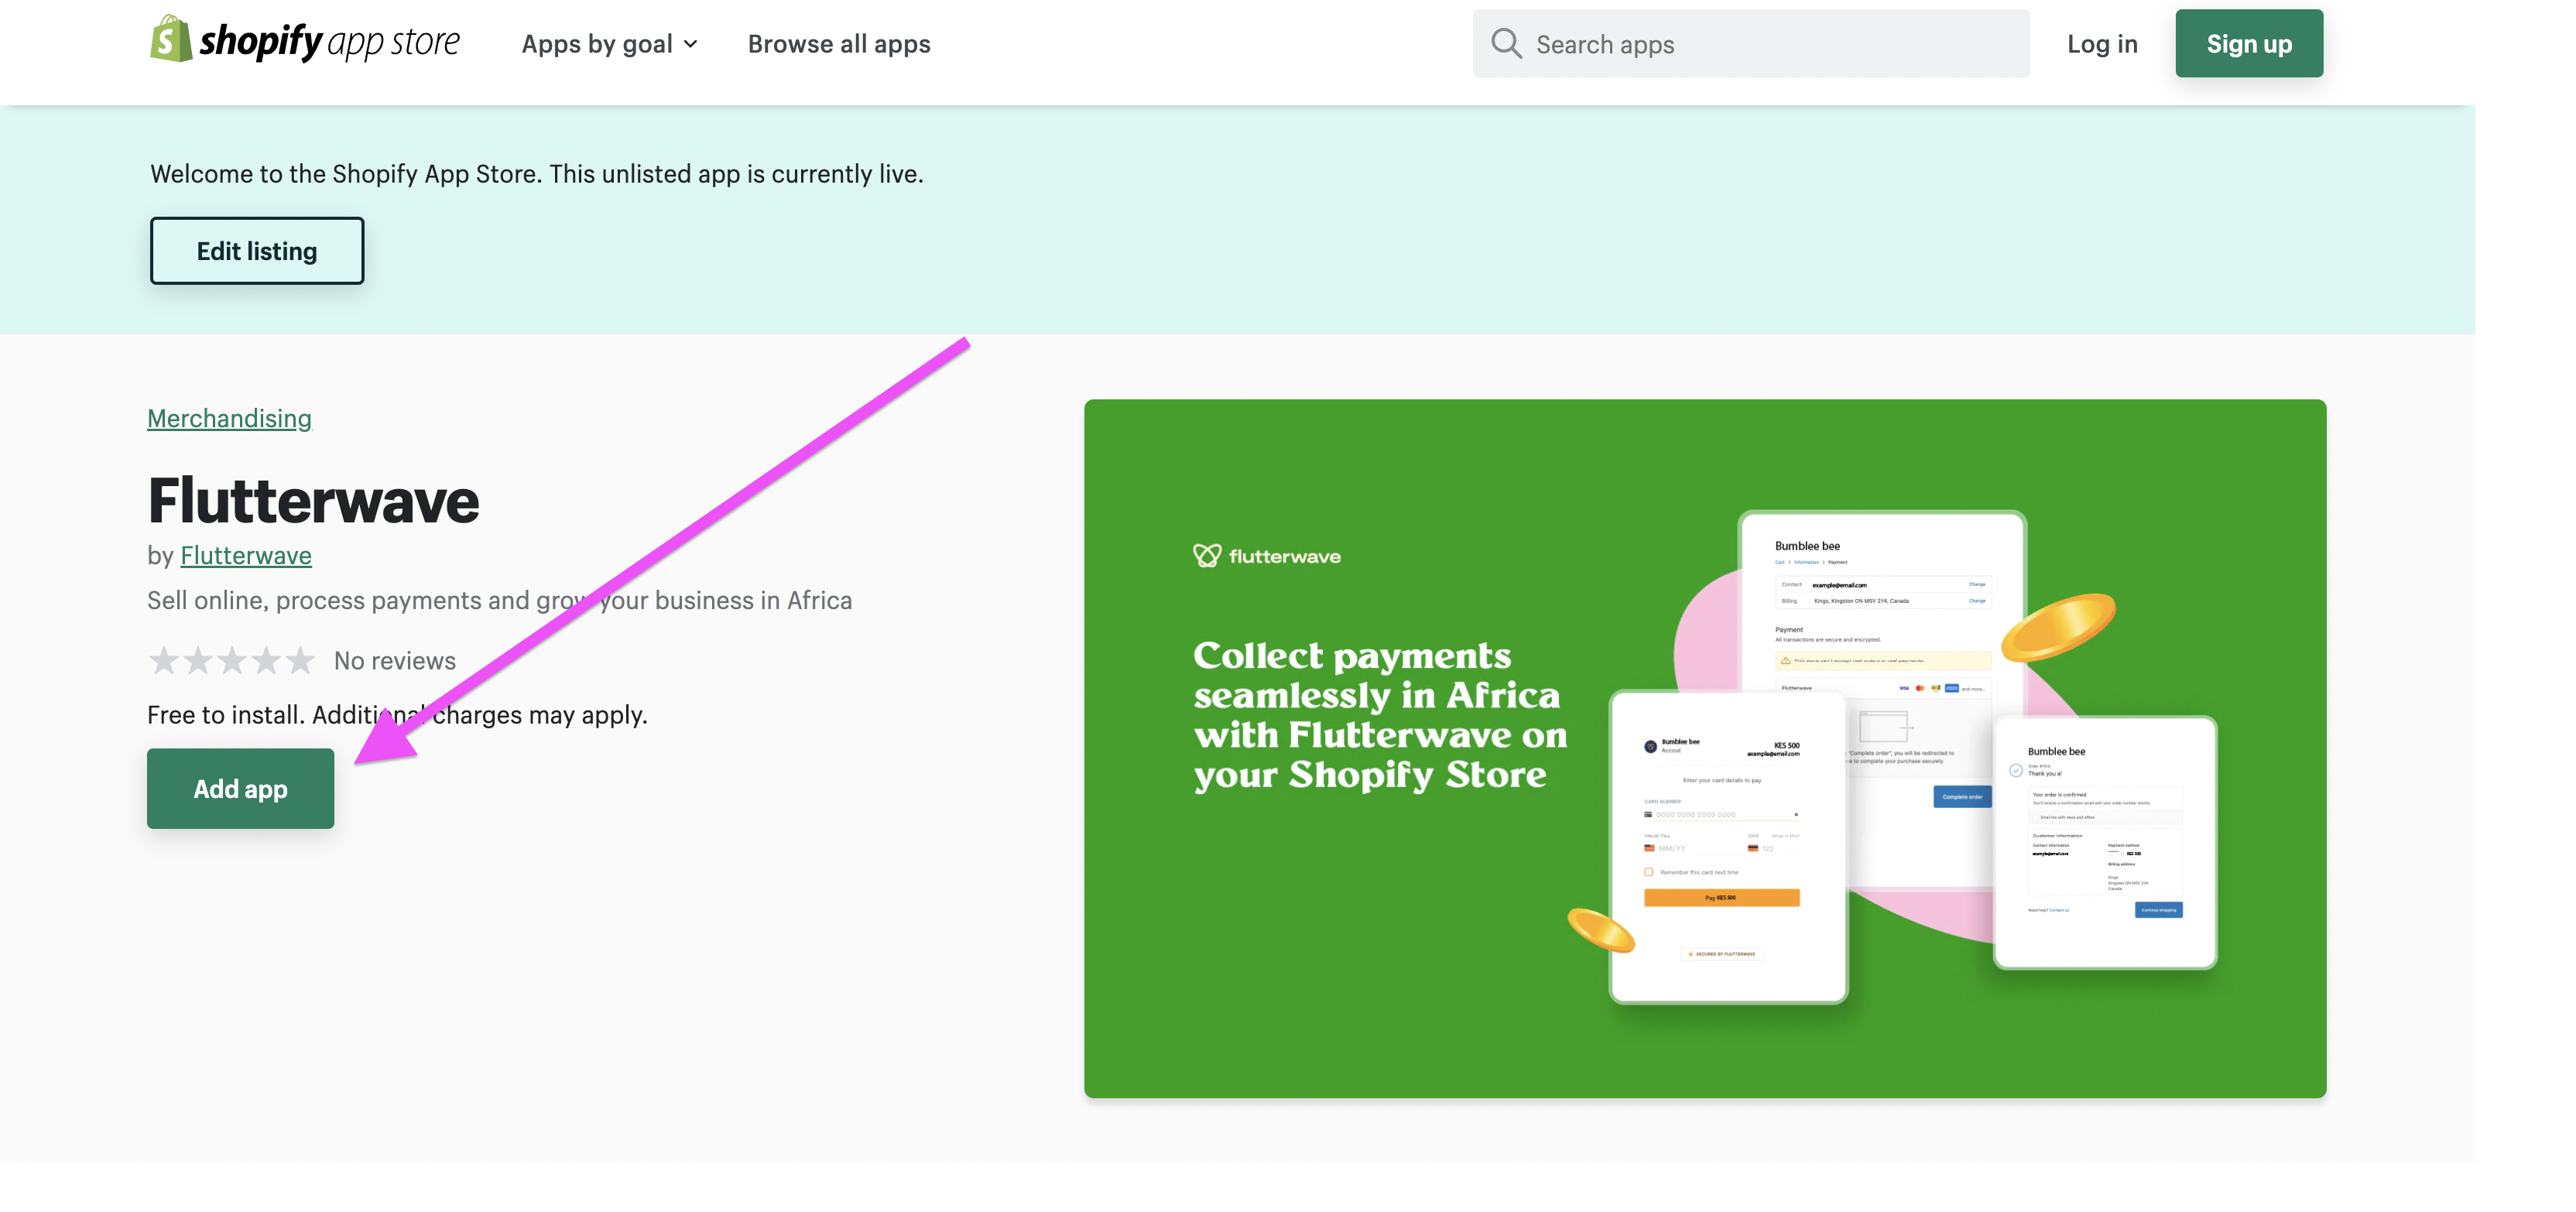Click the Edit listing button
Screen dimensions: 2576x1212
point(256,250)
